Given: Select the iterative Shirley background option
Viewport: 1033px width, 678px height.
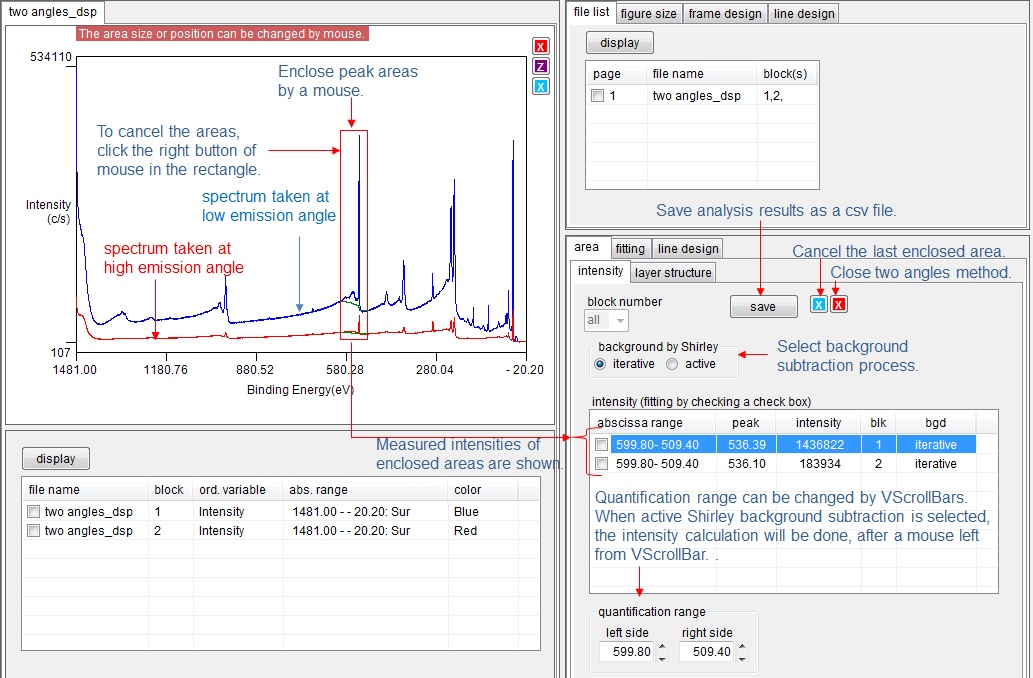Looking at the screenshot, I should 600,364.
